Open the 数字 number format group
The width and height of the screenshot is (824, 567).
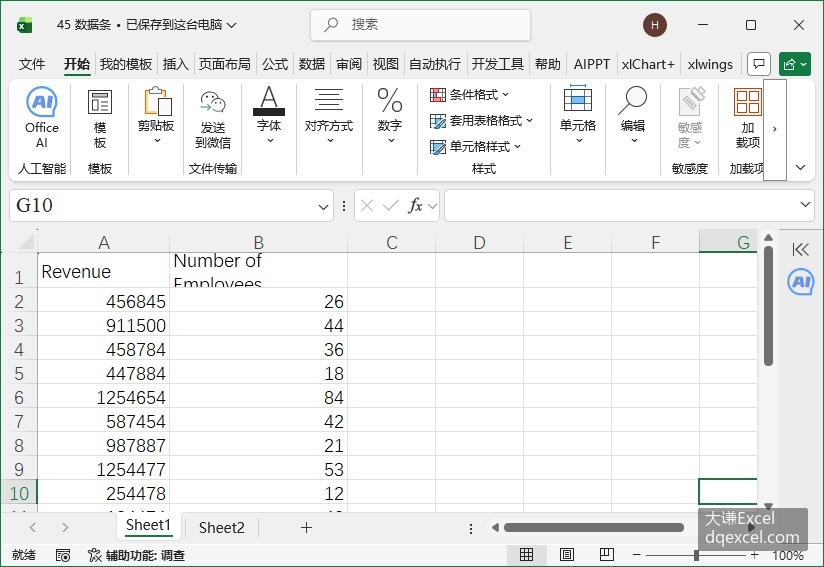click(389, 115)
